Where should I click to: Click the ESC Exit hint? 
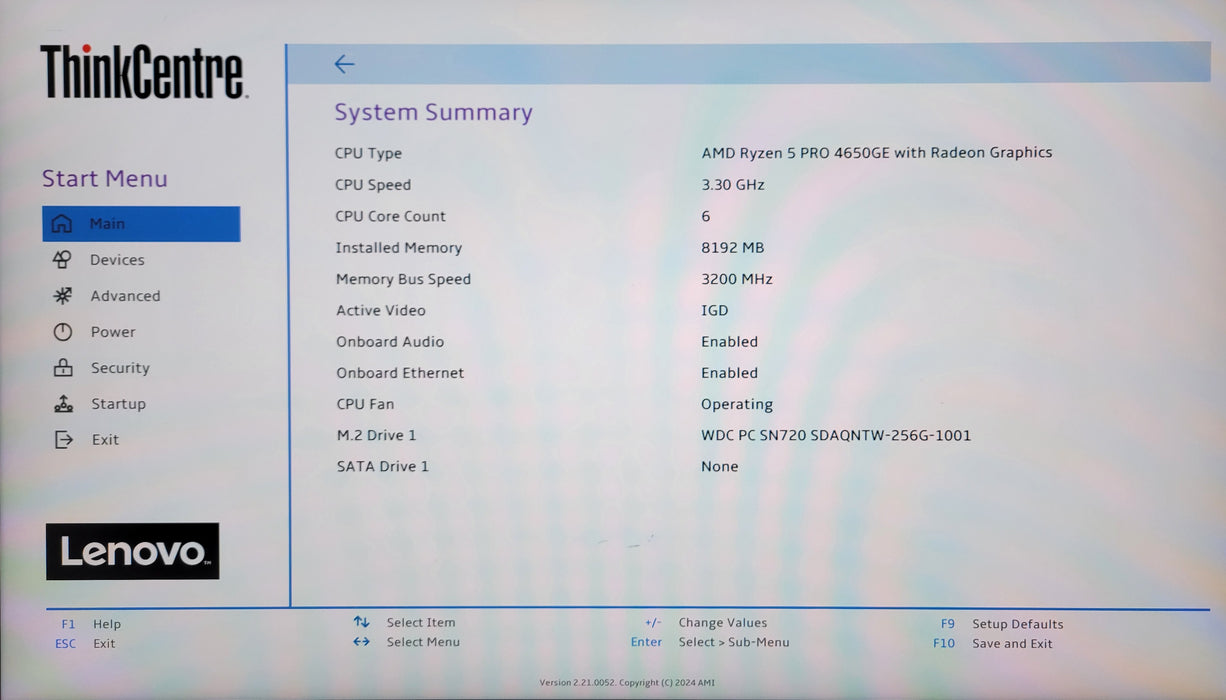point(85,644)
